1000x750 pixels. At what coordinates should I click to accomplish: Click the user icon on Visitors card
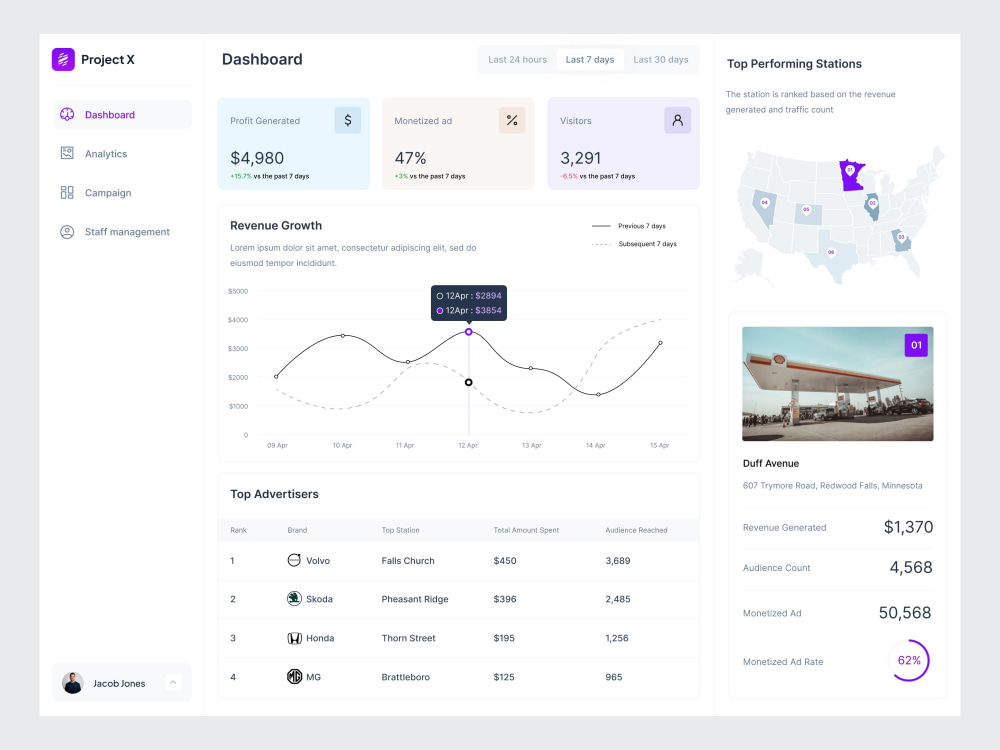(x=677, y=120)
